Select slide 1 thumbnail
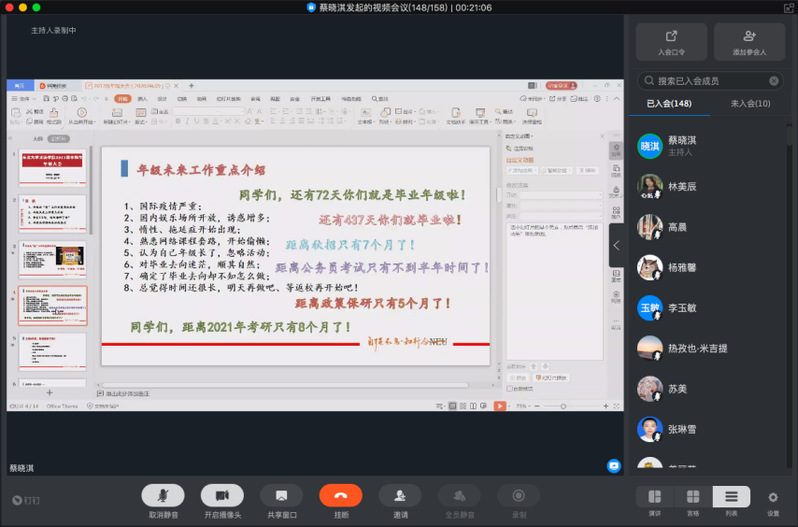Viewport: 798px width, 527px height. pyautogui.click(x=52, y=168)
